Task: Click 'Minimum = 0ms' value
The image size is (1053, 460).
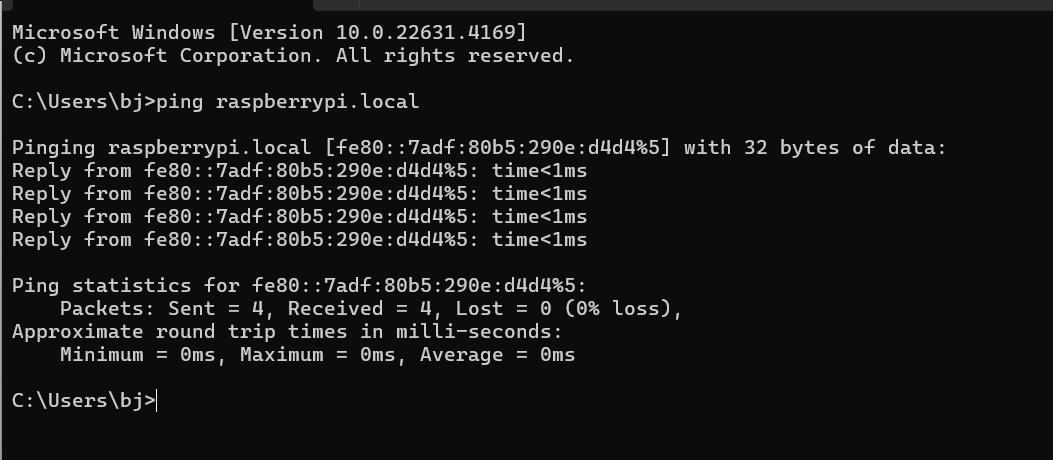Action: point(138,355)
